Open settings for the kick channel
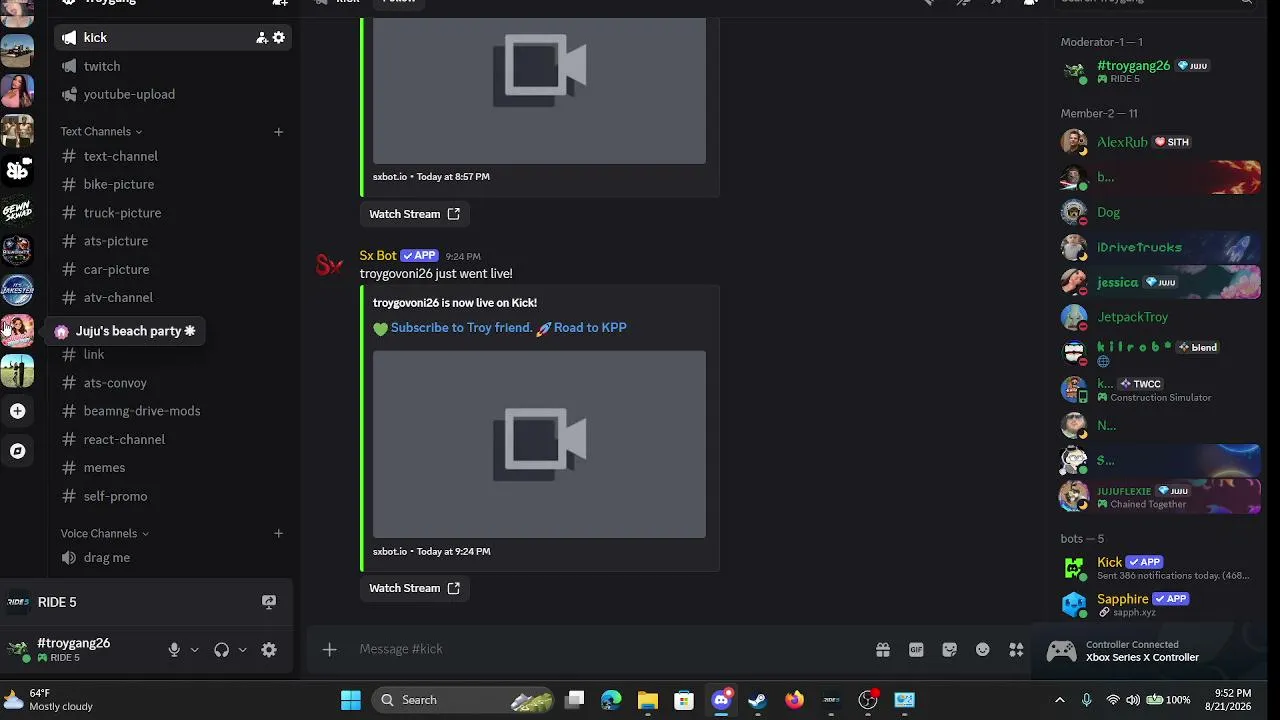Screen dimensions: 1280x720 [x=279, y=38]
